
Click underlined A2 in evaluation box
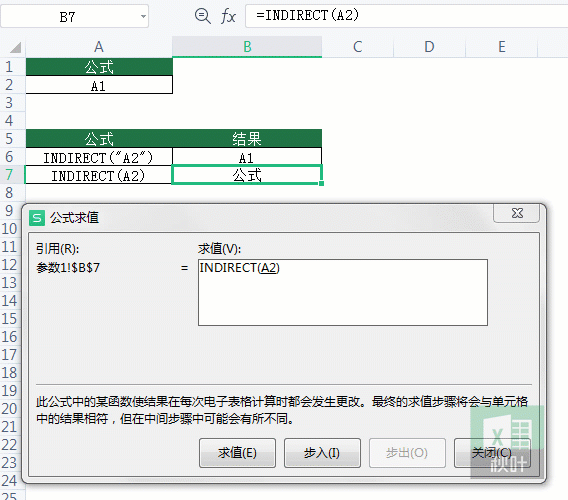(268, 268)
